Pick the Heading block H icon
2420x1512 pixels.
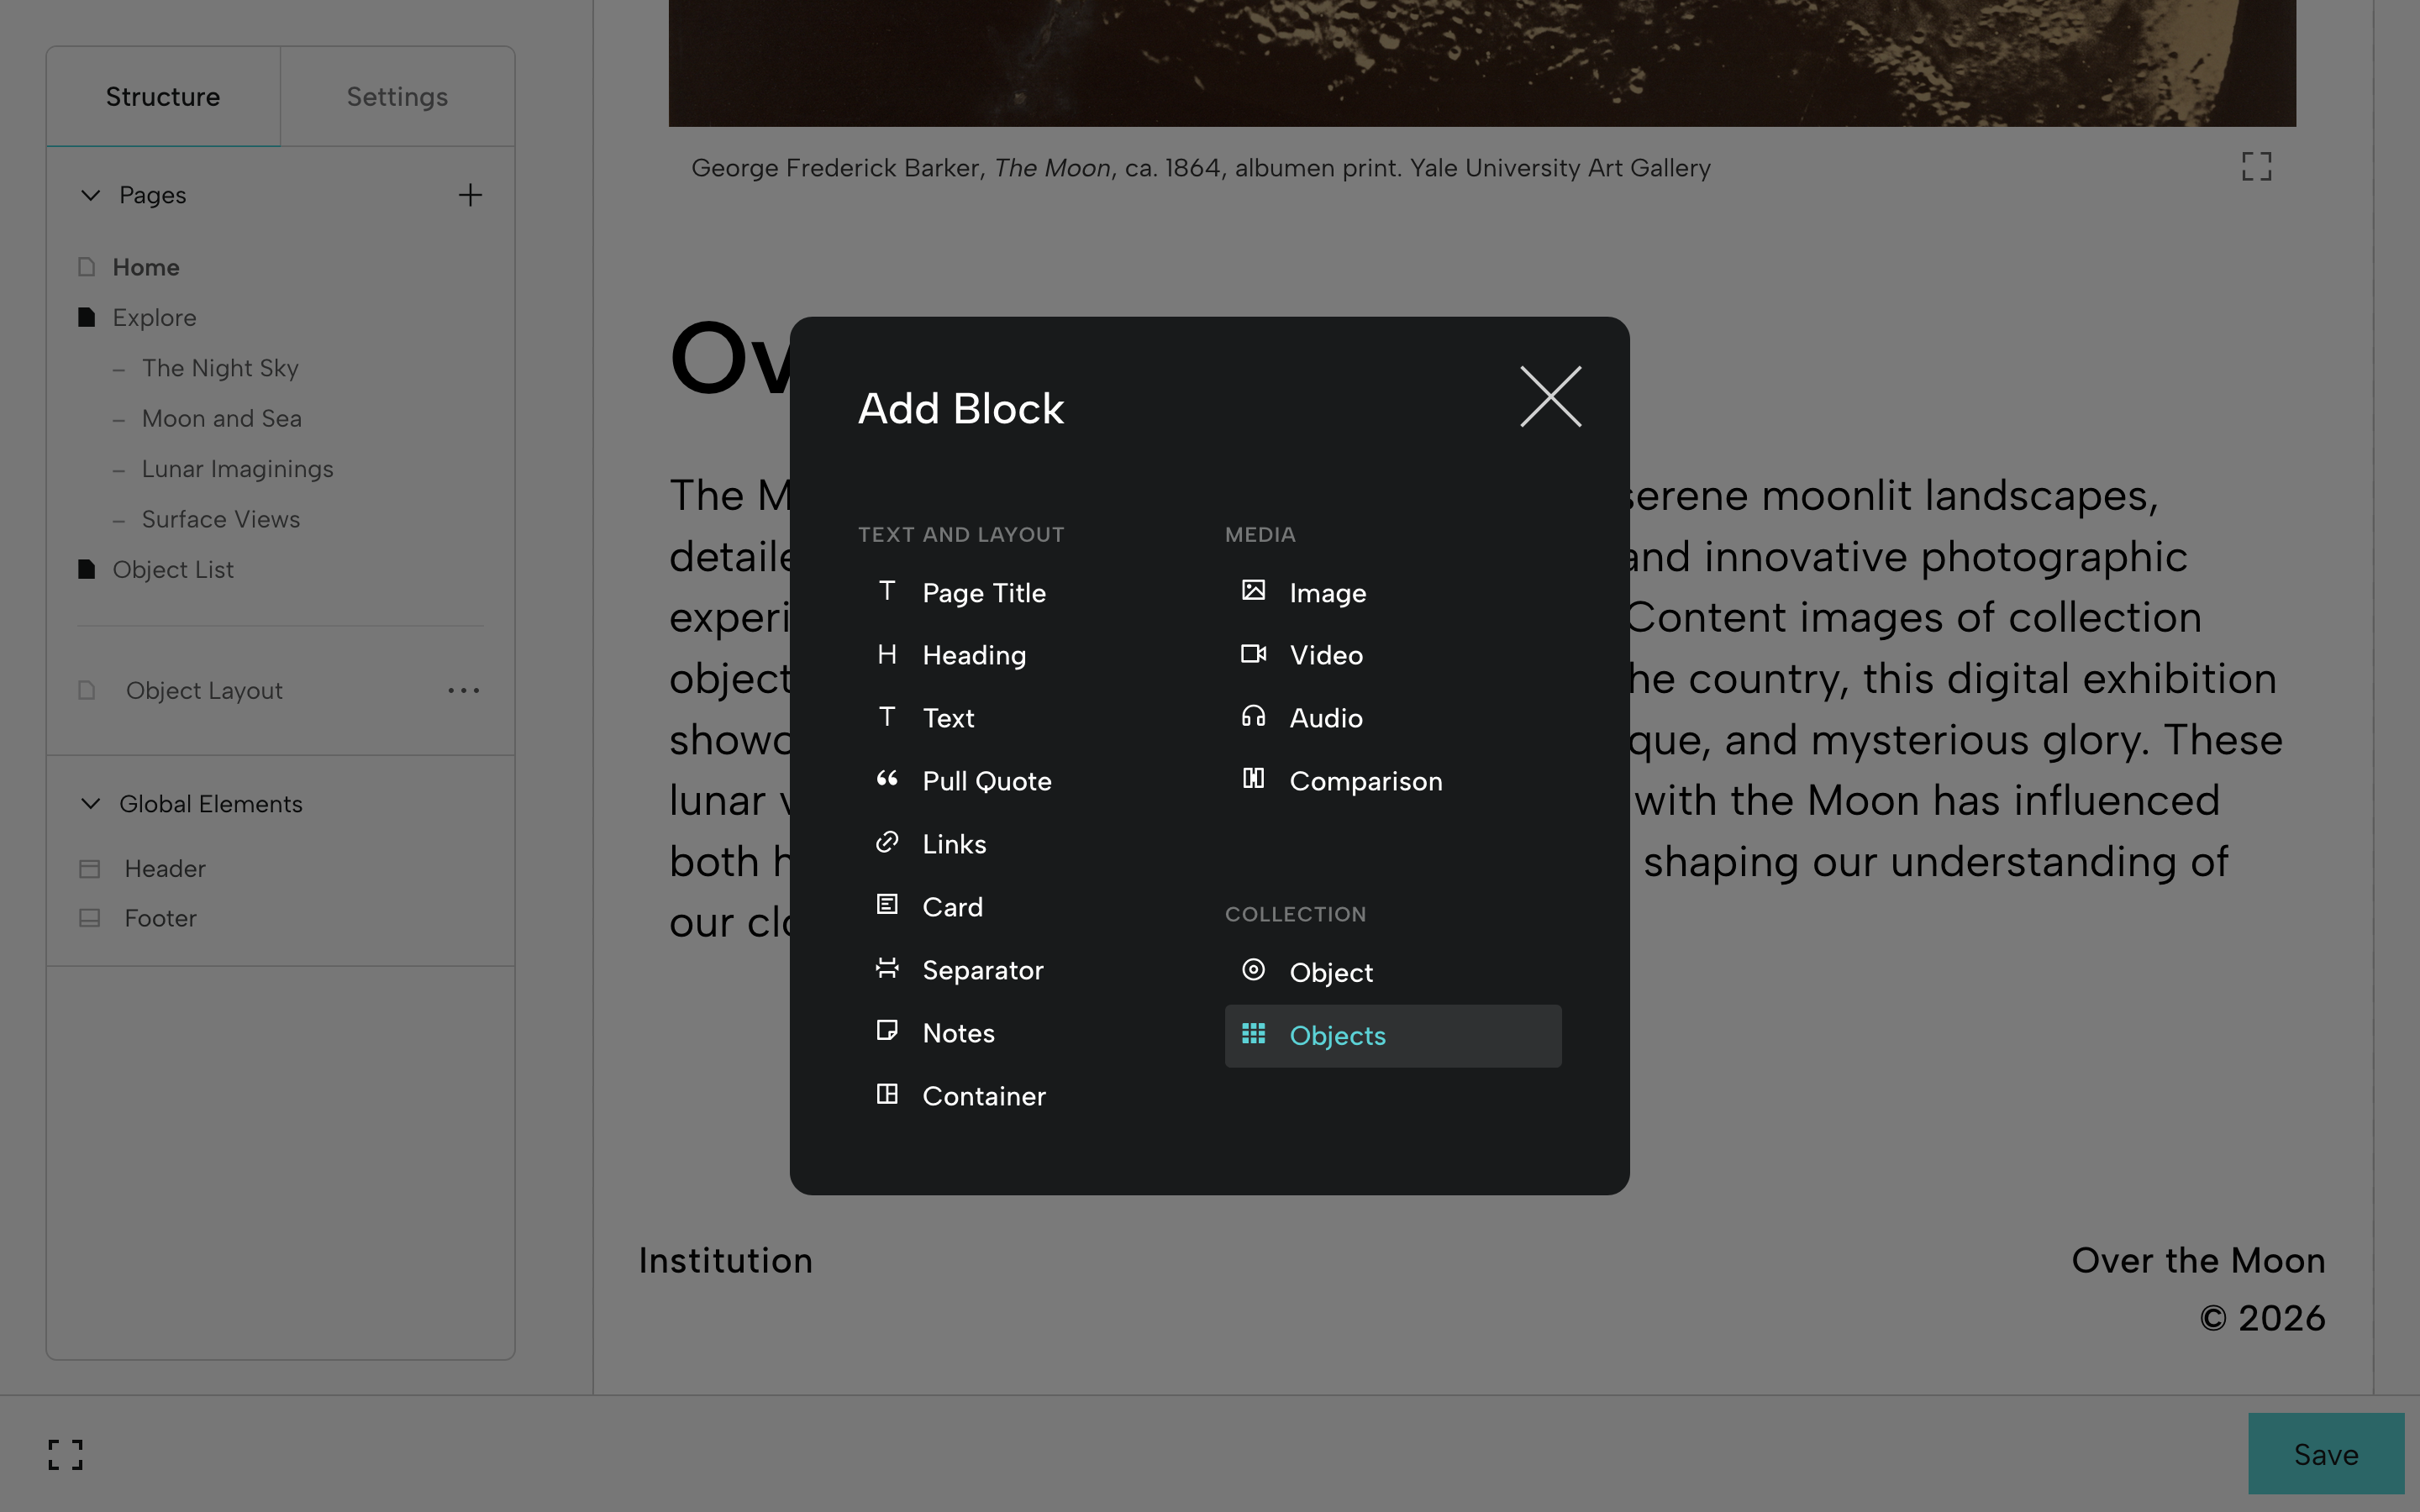[x=887, y=654]
